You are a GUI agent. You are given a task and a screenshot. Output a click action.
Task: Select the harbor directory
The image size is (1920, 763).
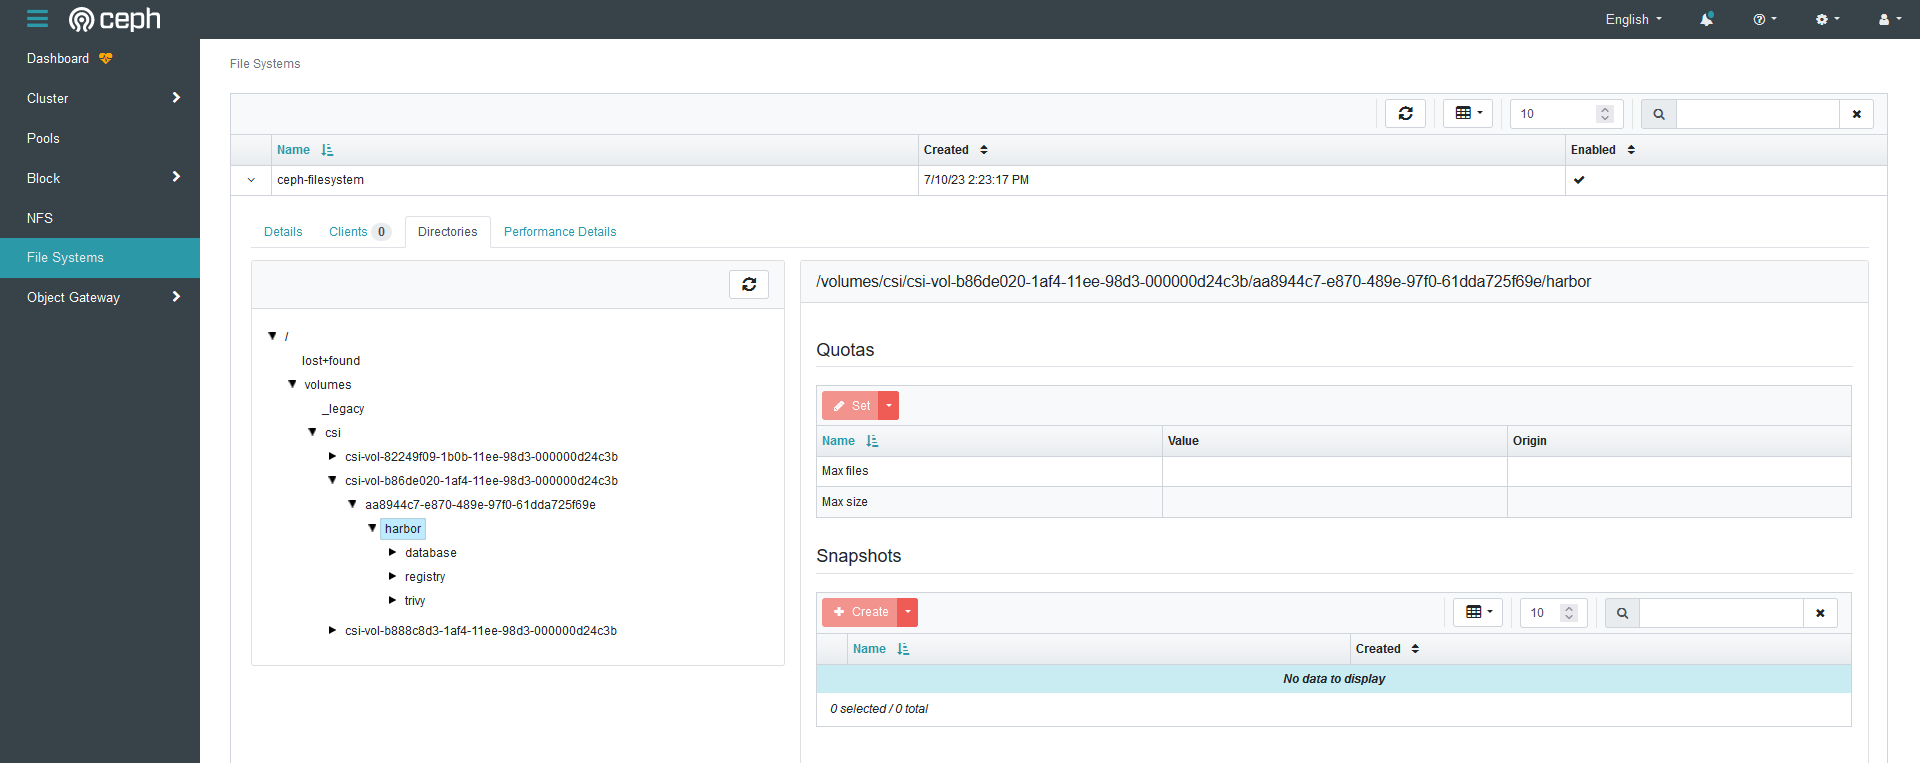403,529
